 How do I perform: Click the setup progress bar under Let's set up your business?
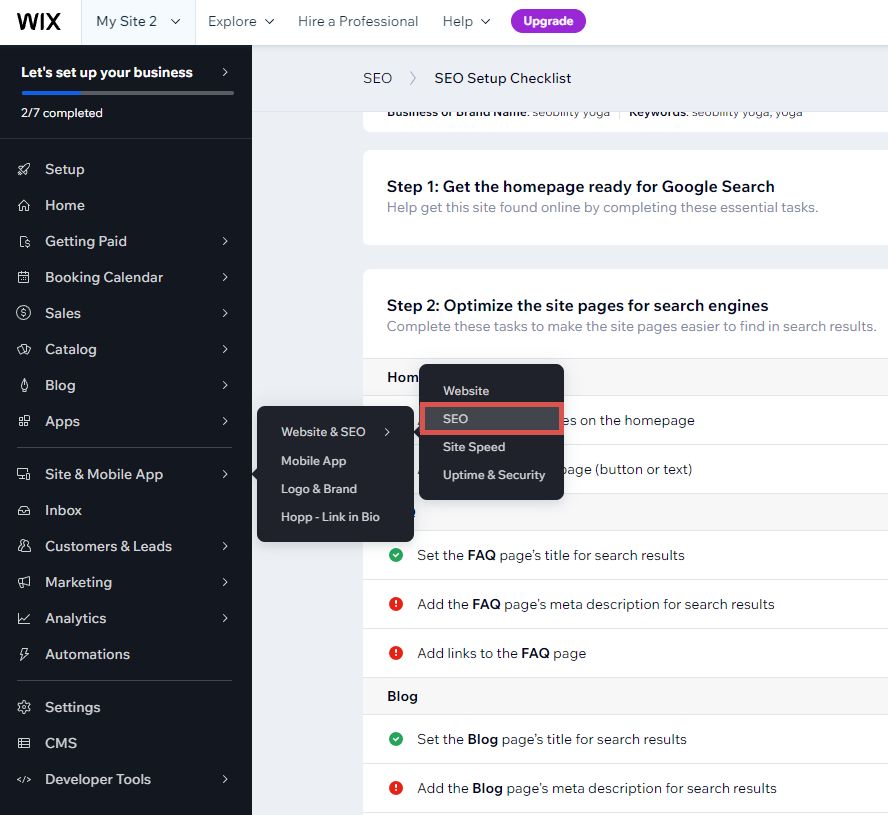[x=126, y=92]
